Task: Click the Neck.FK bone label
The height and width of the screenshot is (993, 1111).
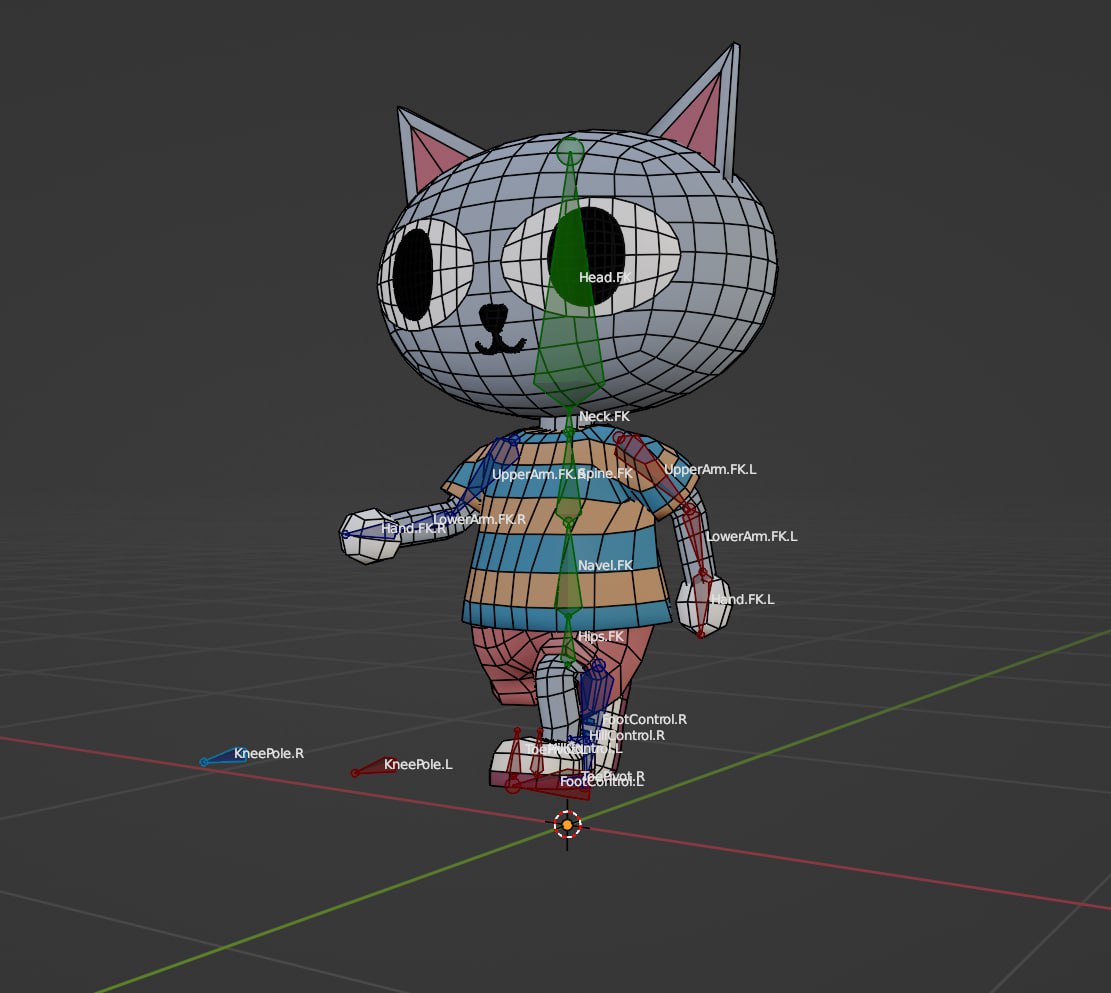Action: pyautogui.click(x=604, y=416)
